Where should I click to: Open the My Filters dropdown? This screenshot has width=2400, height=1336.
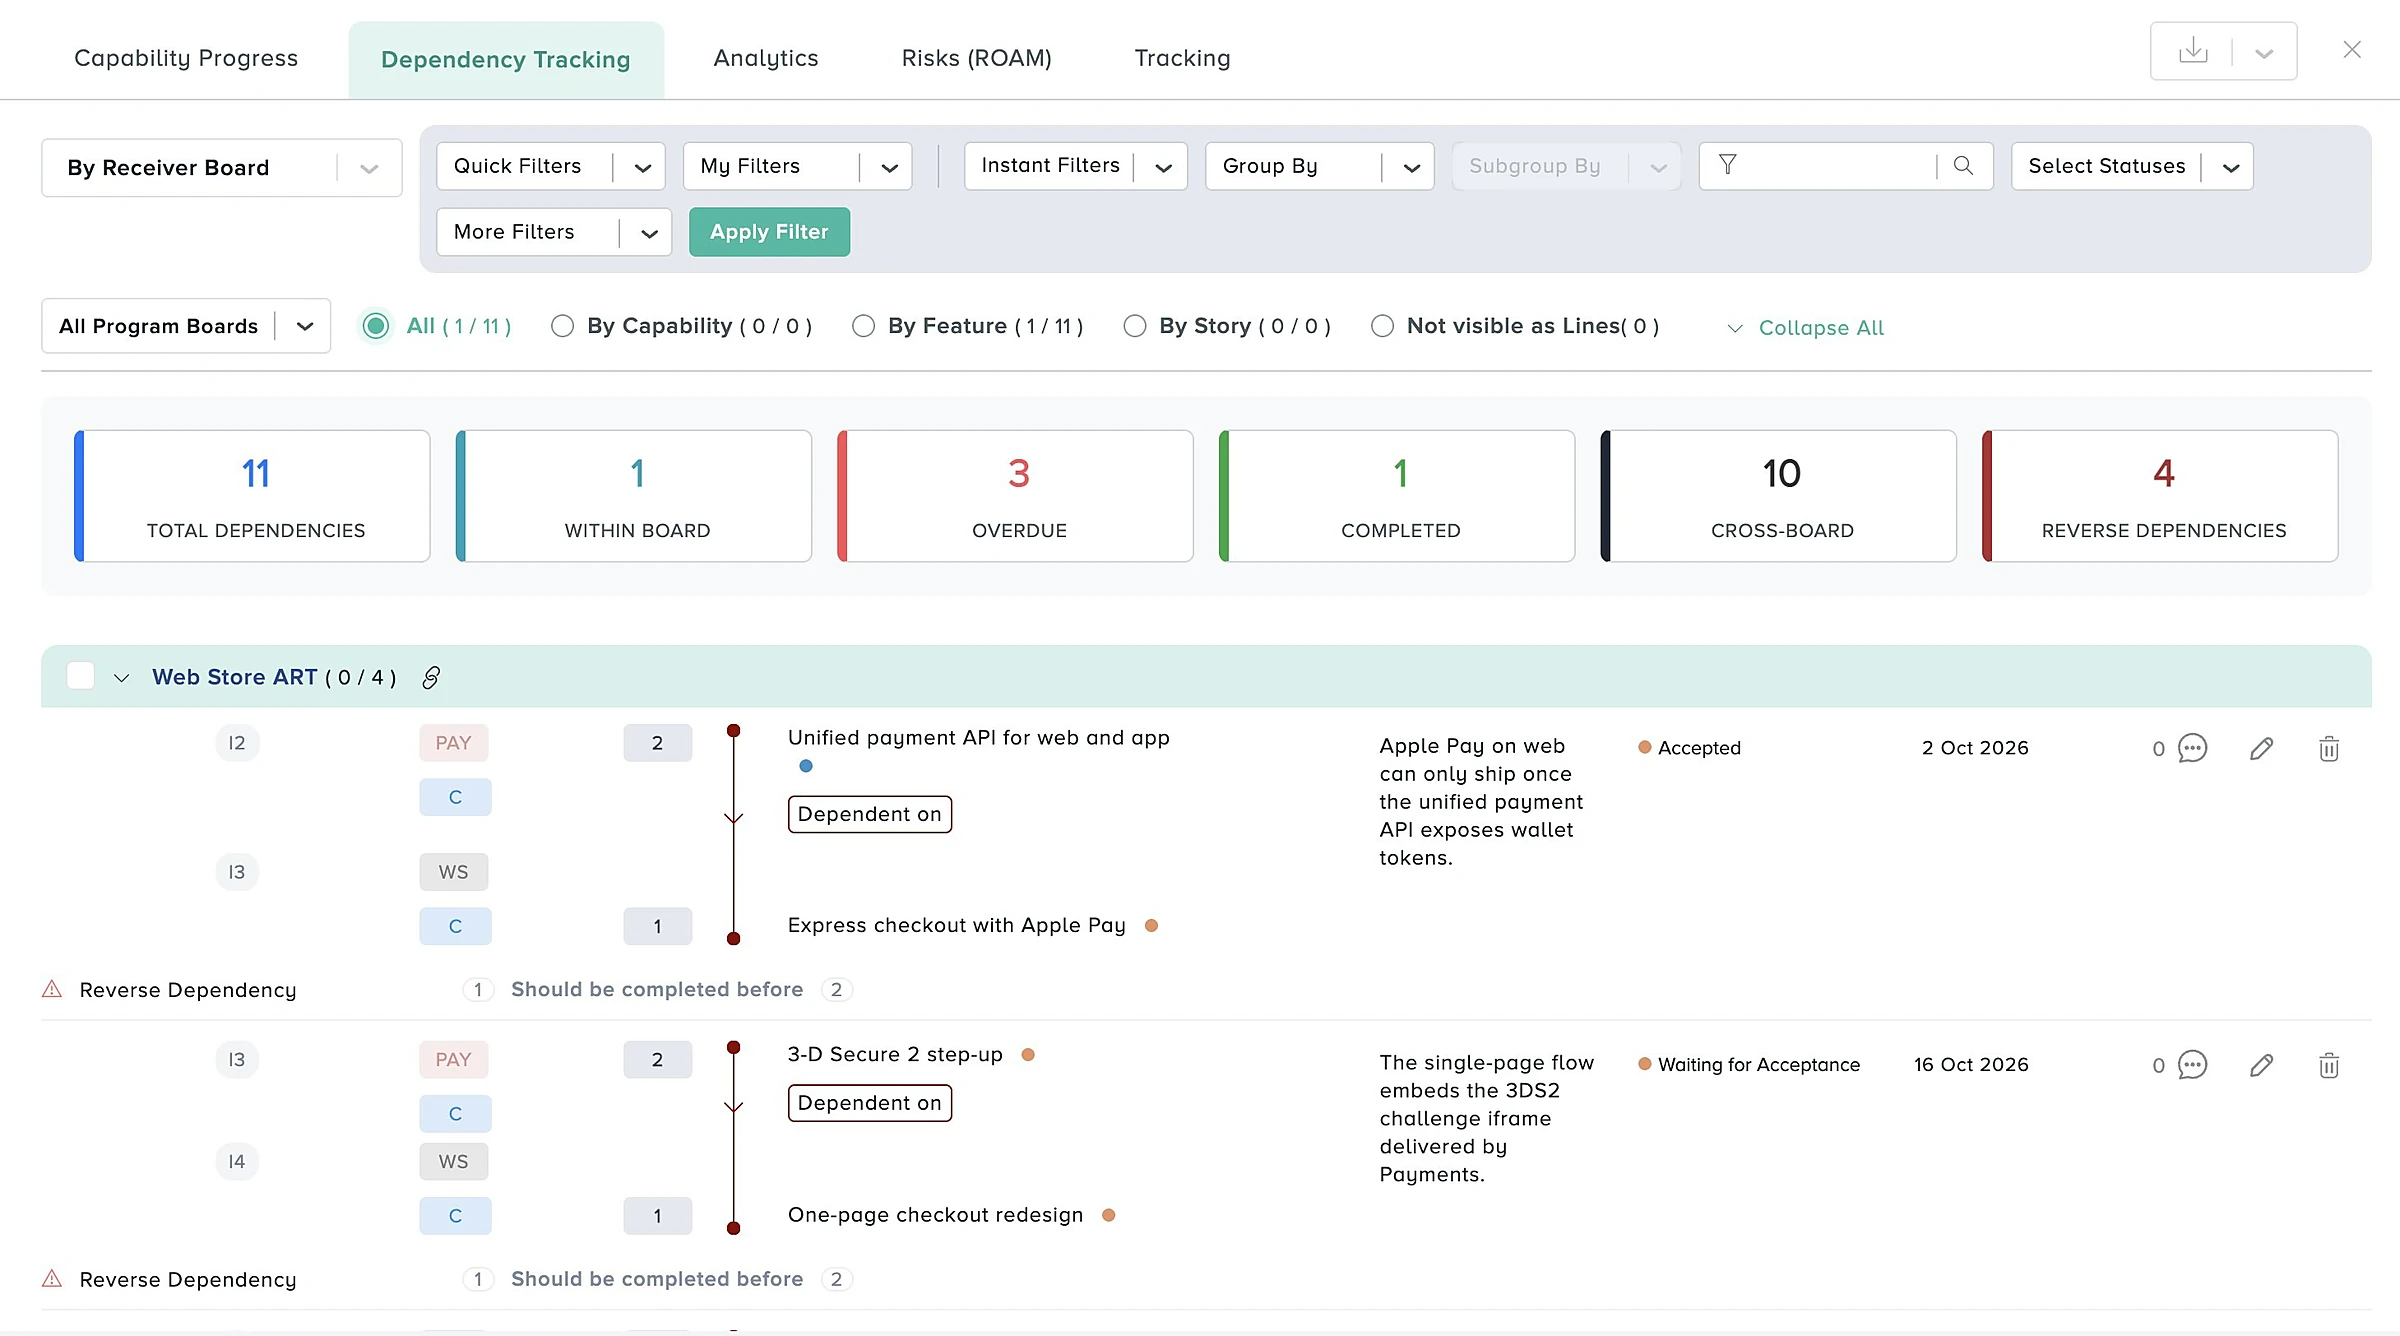[x=797, y=166]
